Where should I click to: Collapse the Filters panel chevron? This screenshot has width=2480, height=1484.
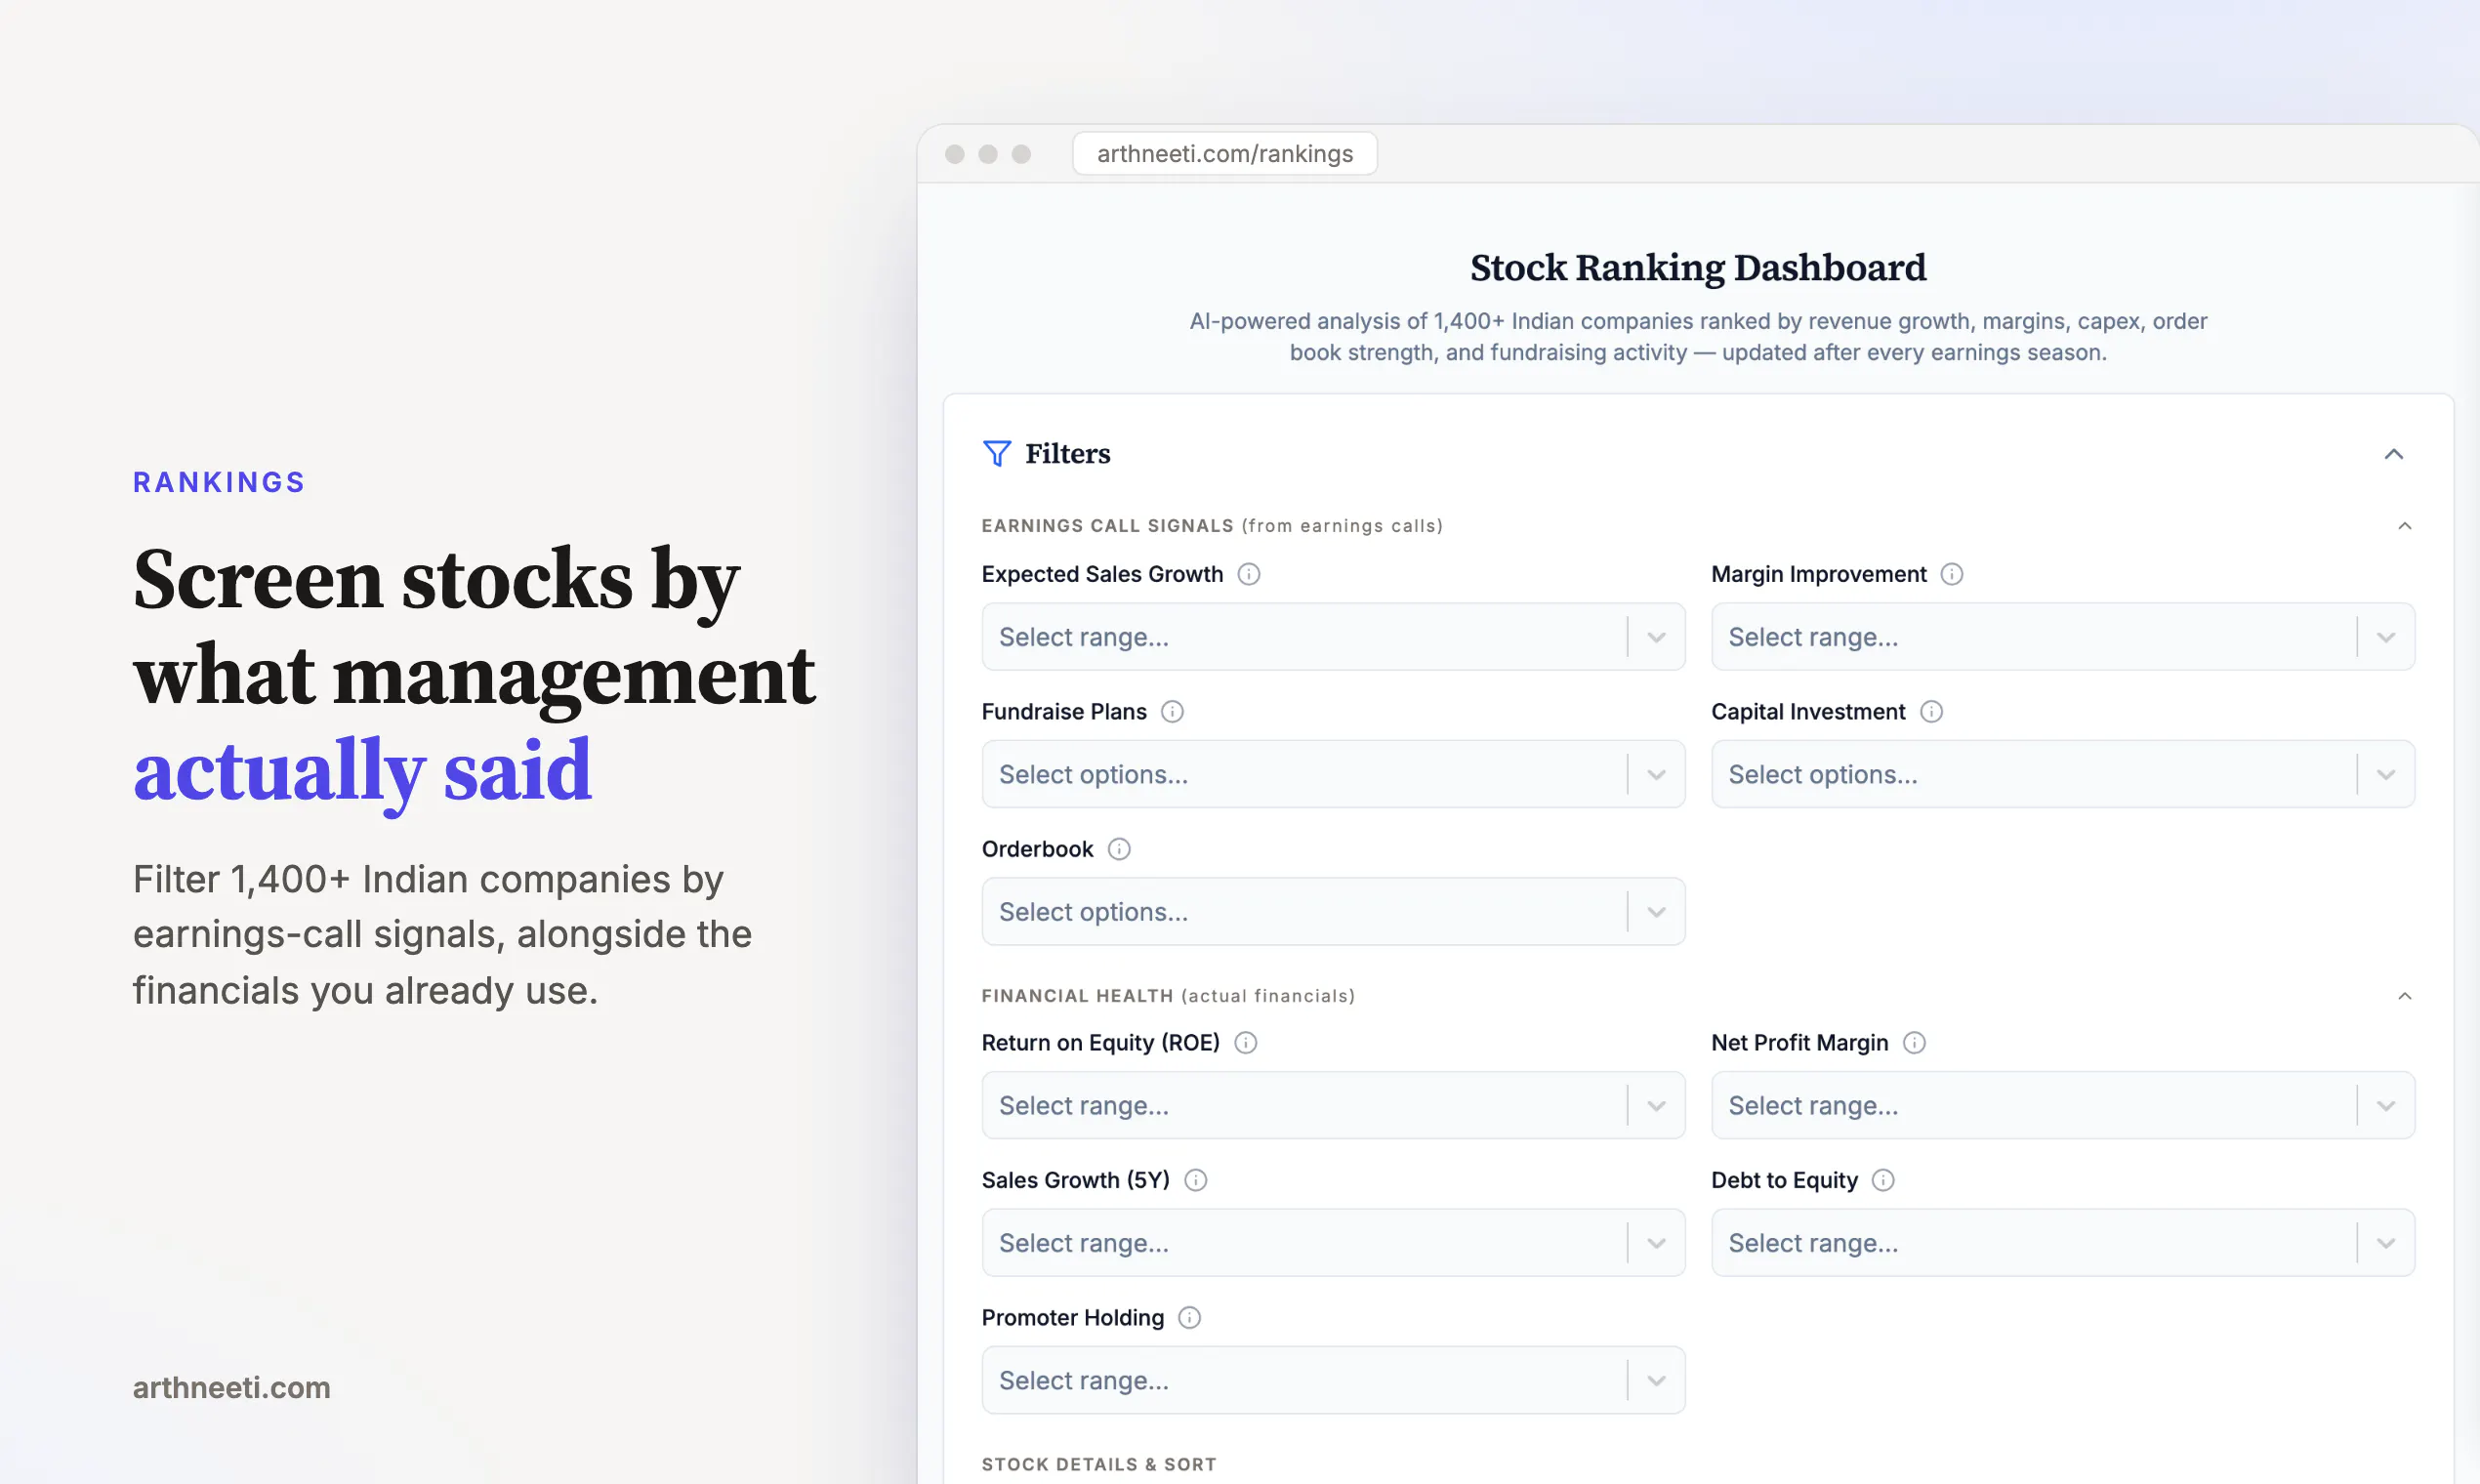point(2393,454)
